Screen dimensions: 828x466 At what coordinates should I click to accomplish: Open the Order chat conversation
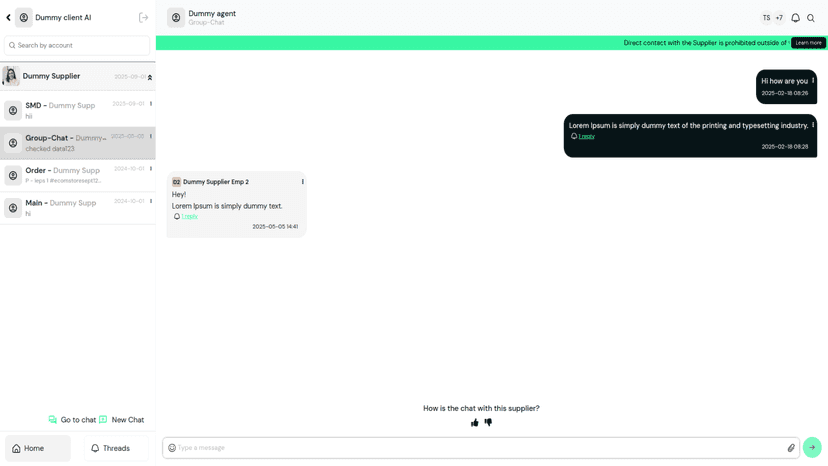pos(78,175)
